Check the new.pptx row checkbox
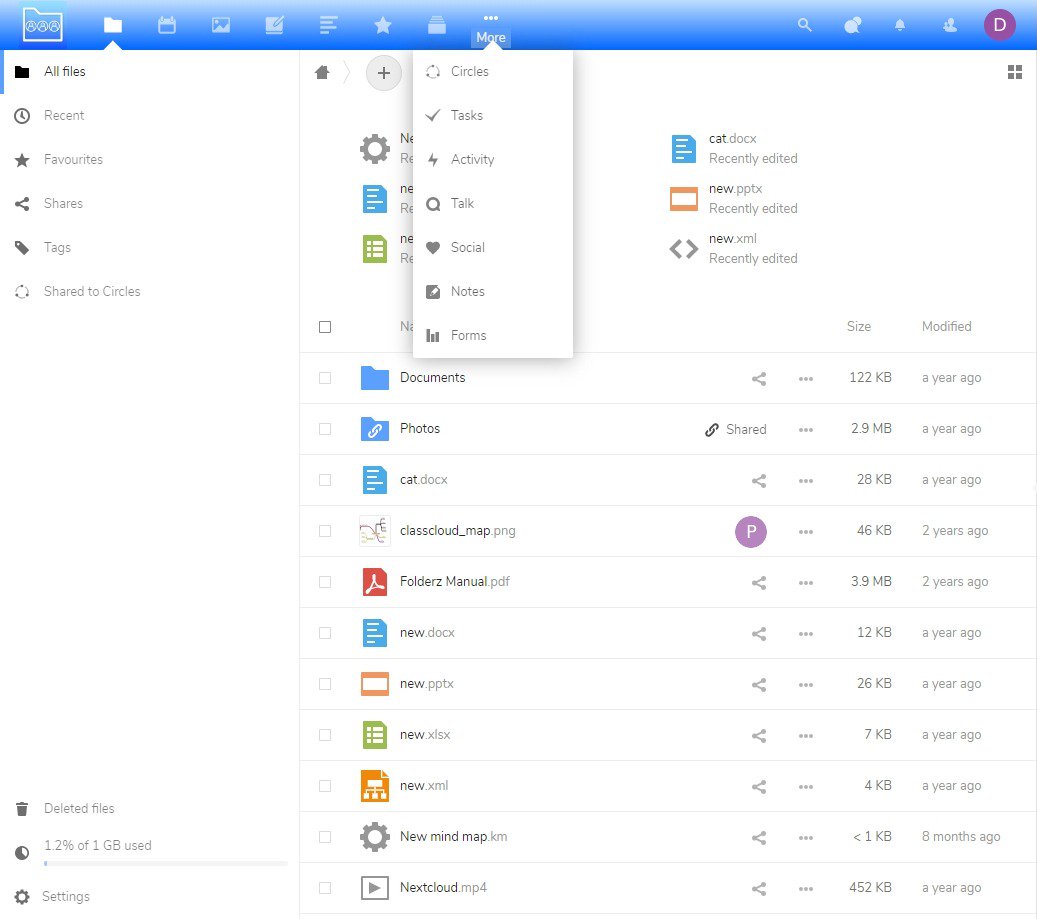 [325, 684]
